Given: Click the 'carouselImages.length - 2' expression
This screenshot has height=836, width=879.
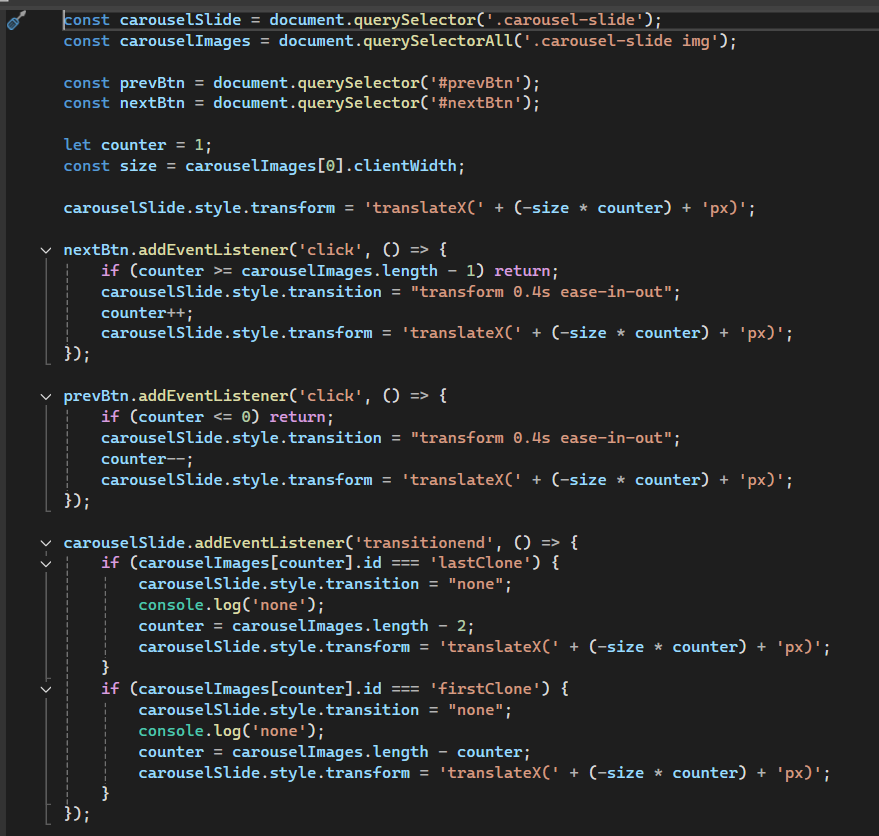Looking at the screenshot, I should 349,626.
